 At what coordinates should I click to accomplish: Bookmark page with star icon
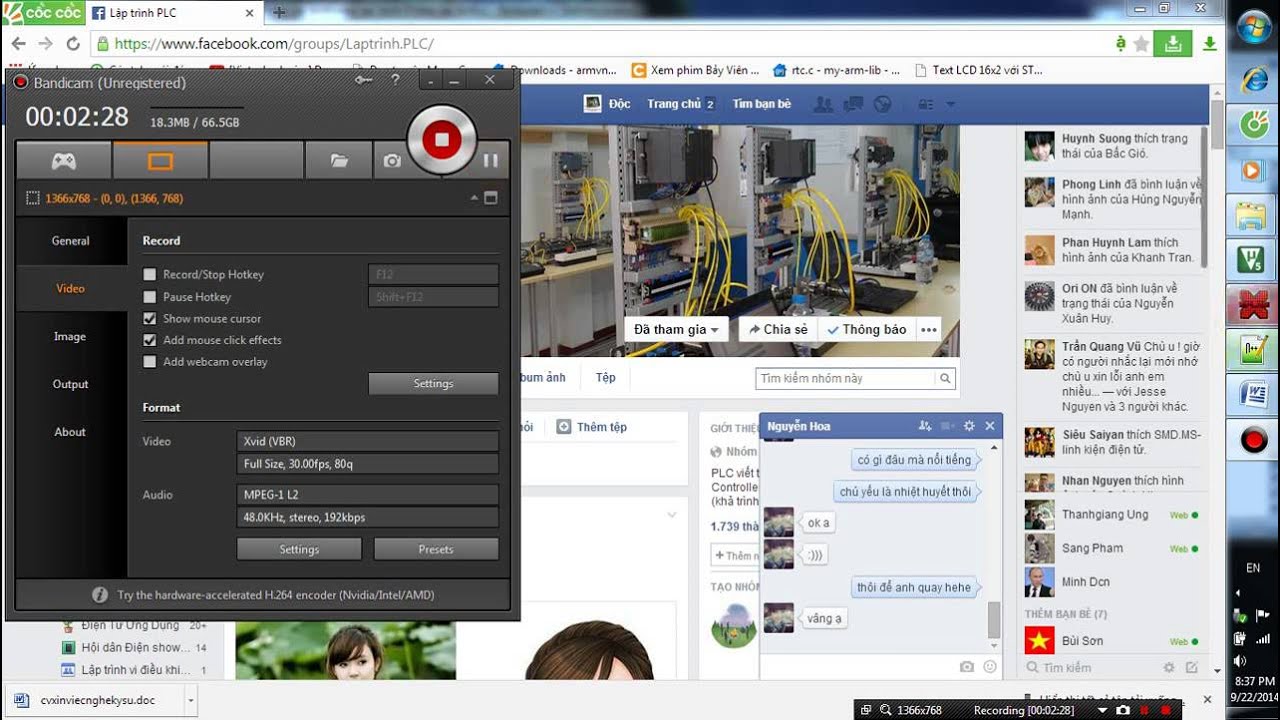[x=1141, y=44]
